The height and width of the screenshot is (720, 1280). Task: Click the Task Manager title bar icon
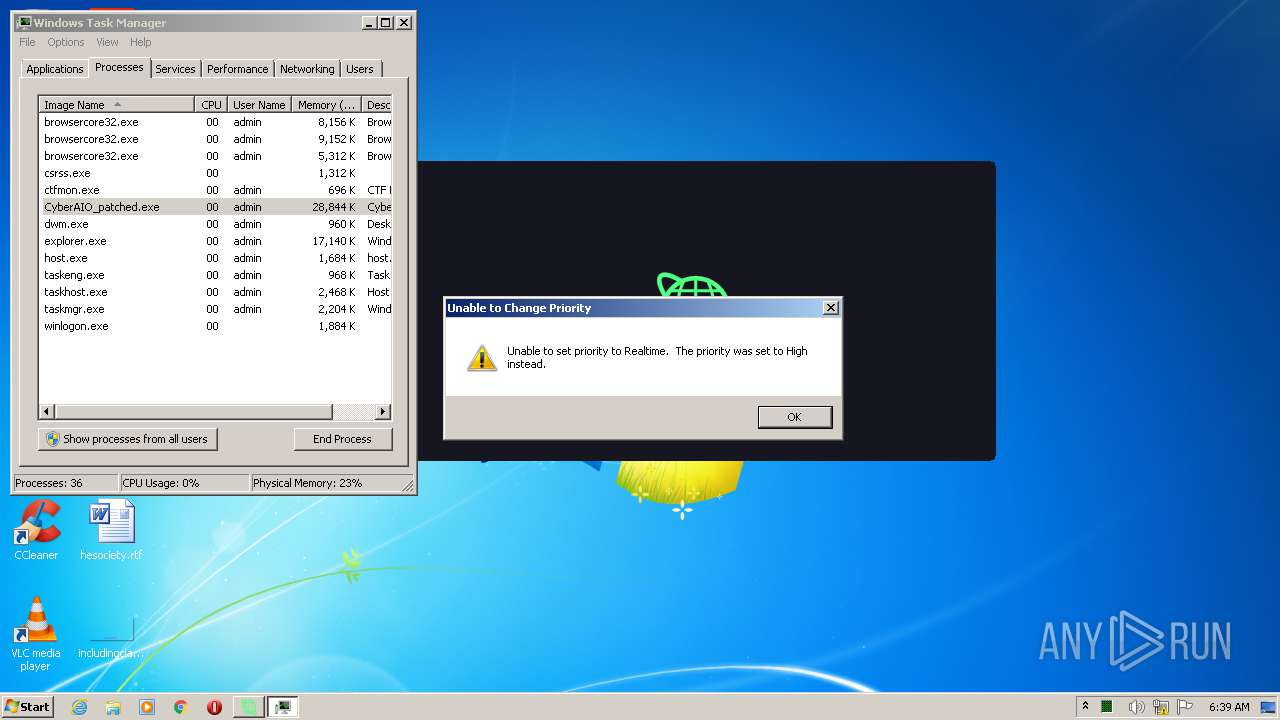[25, 22]
